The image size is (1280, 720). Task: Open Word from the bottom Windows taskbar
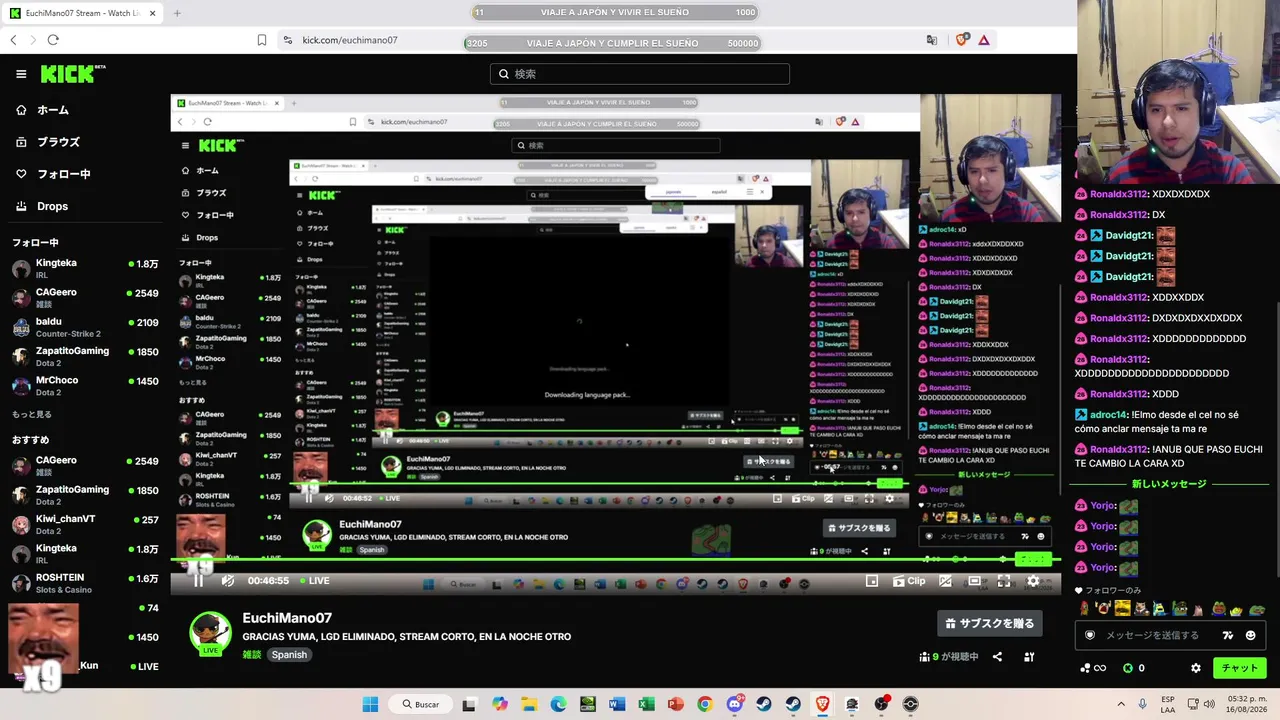(x=617, y=704)
